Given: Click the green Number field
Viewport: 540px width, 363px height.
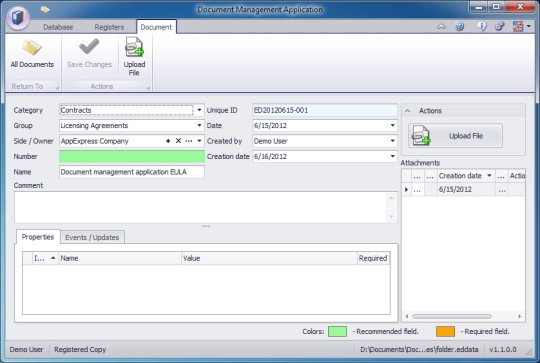Looking at the screenshot, I should (132, 156).
